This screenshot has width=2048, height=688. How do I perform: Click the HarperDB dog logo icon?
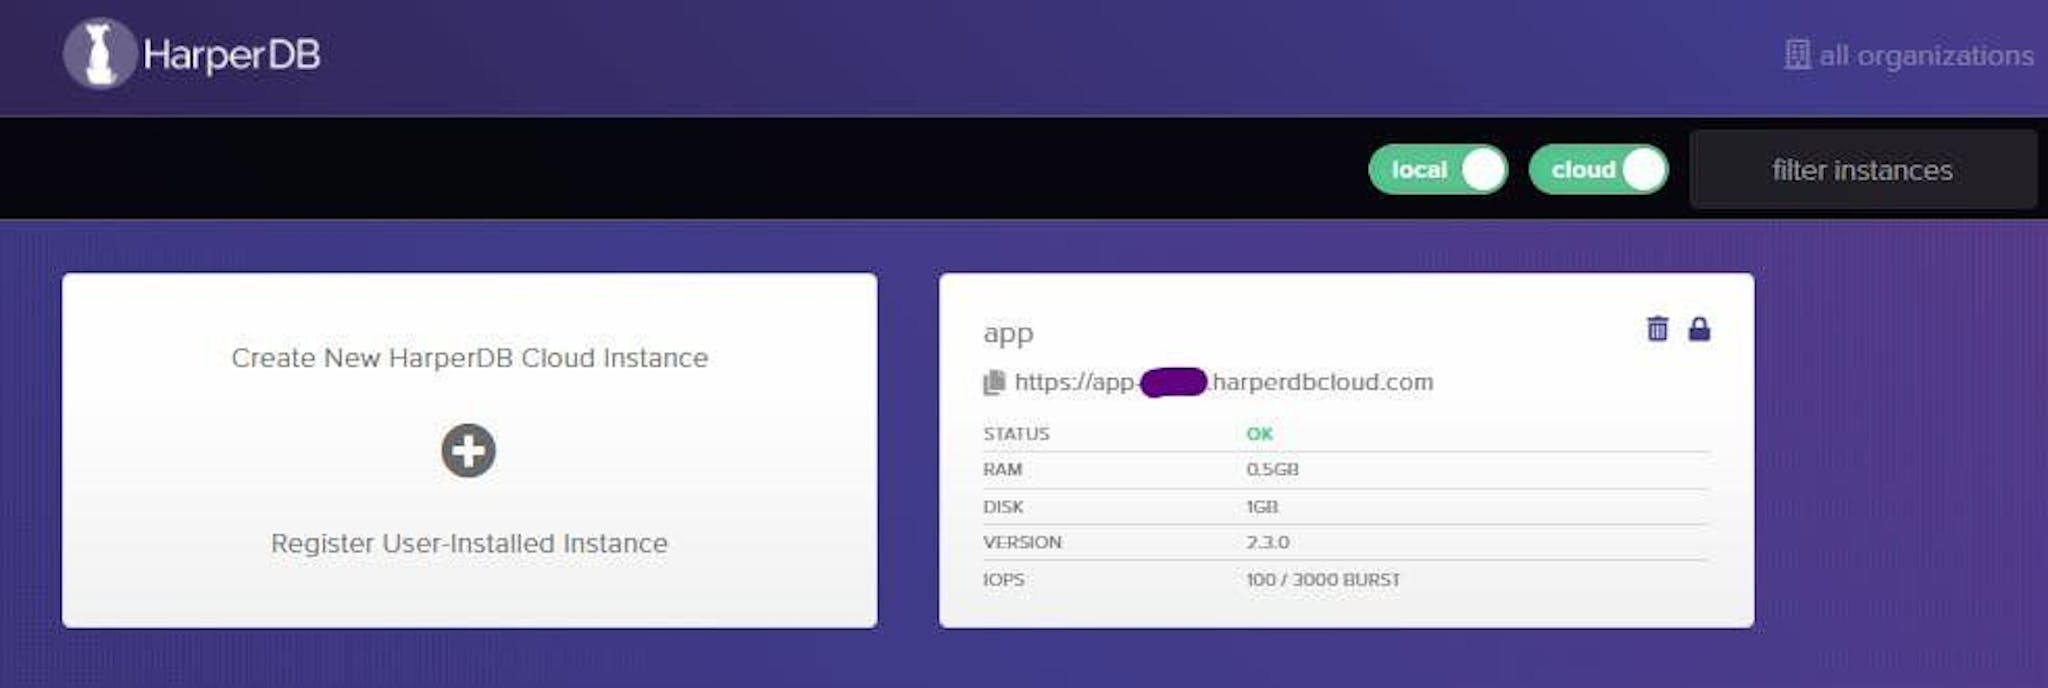tap(99, 54)
